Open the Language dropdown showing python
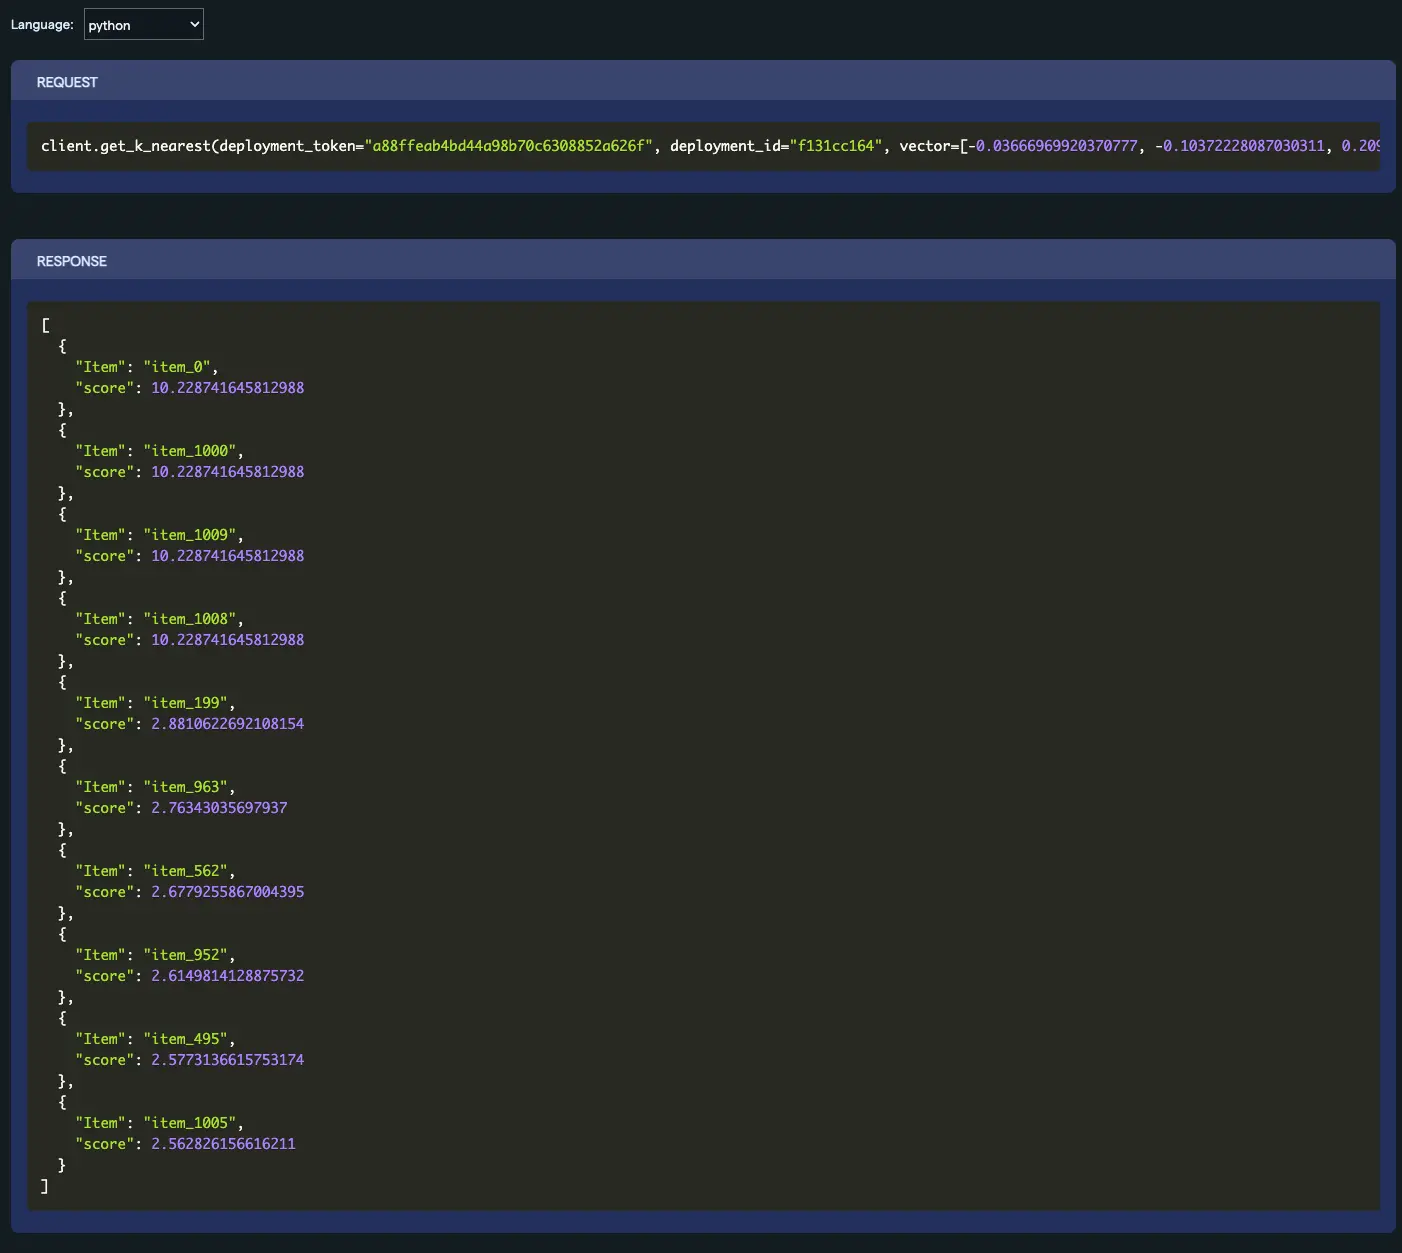Screen dimensions: 1402x1253 point(143,25)
